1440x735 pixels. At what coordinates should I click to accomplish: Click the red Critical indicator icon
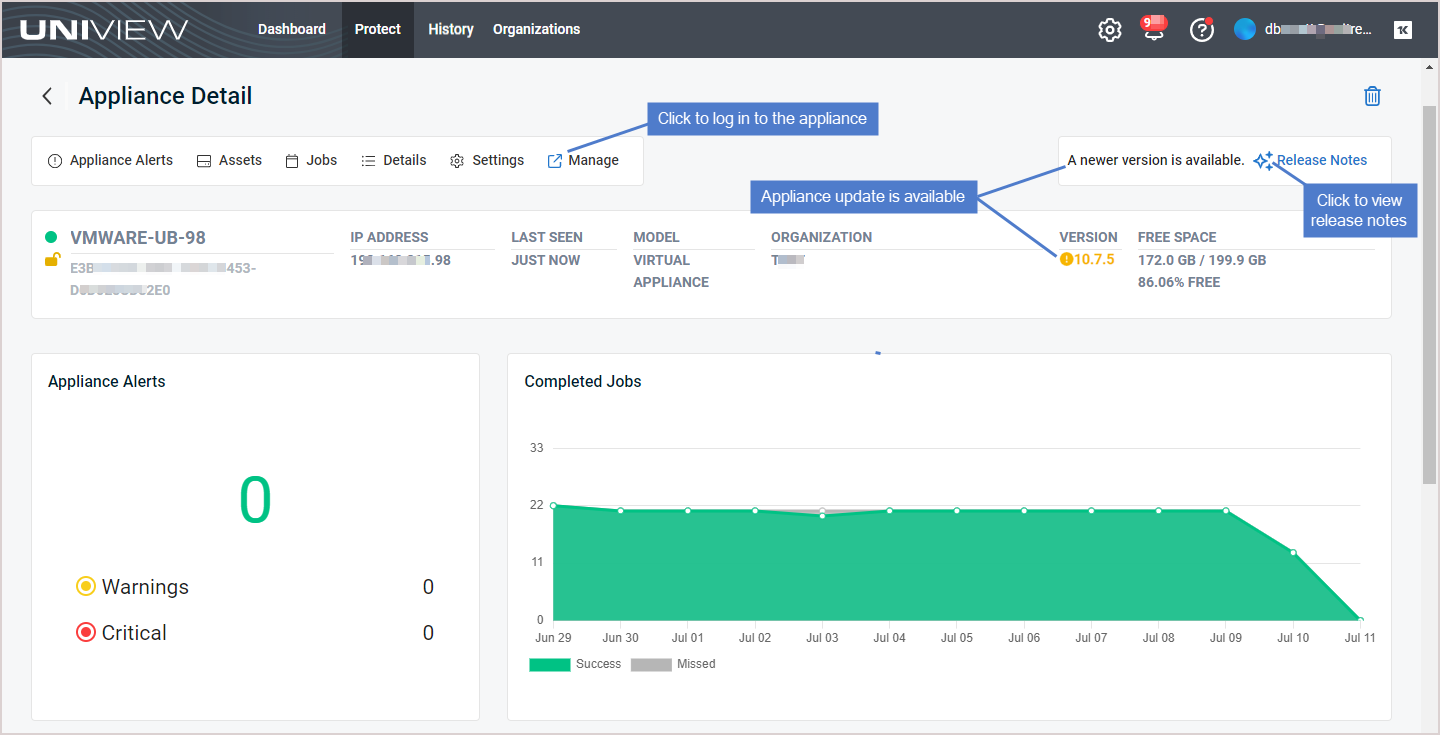tap(86, 632)
